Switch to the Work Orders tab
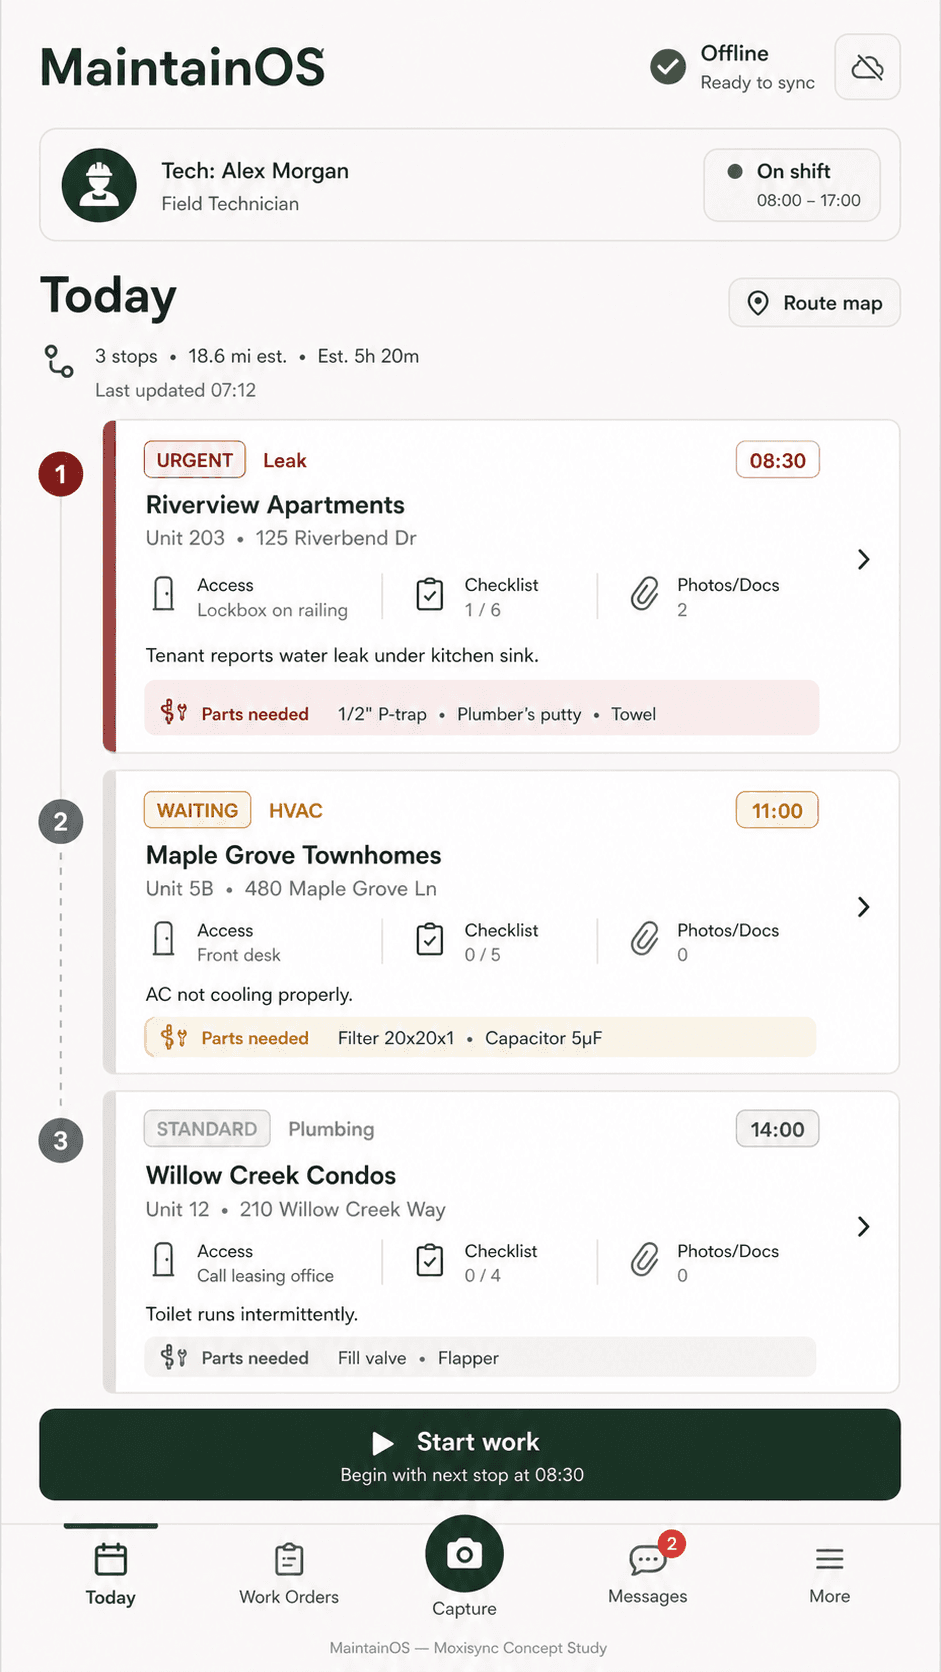The image size is (941, 1672). click(x=289, y=1573)
